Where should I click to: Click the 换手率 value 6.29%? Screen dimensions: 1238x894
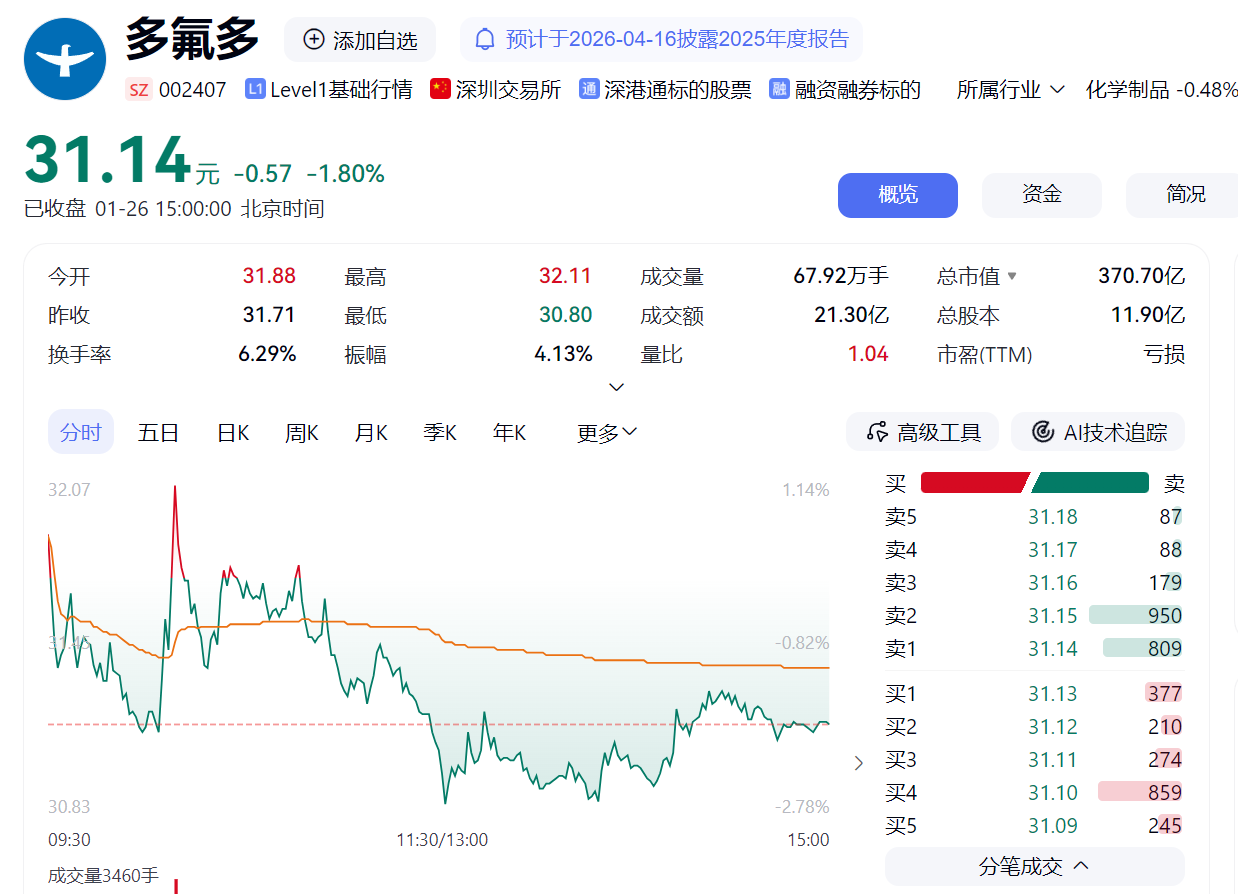click(x=267, y=354)
